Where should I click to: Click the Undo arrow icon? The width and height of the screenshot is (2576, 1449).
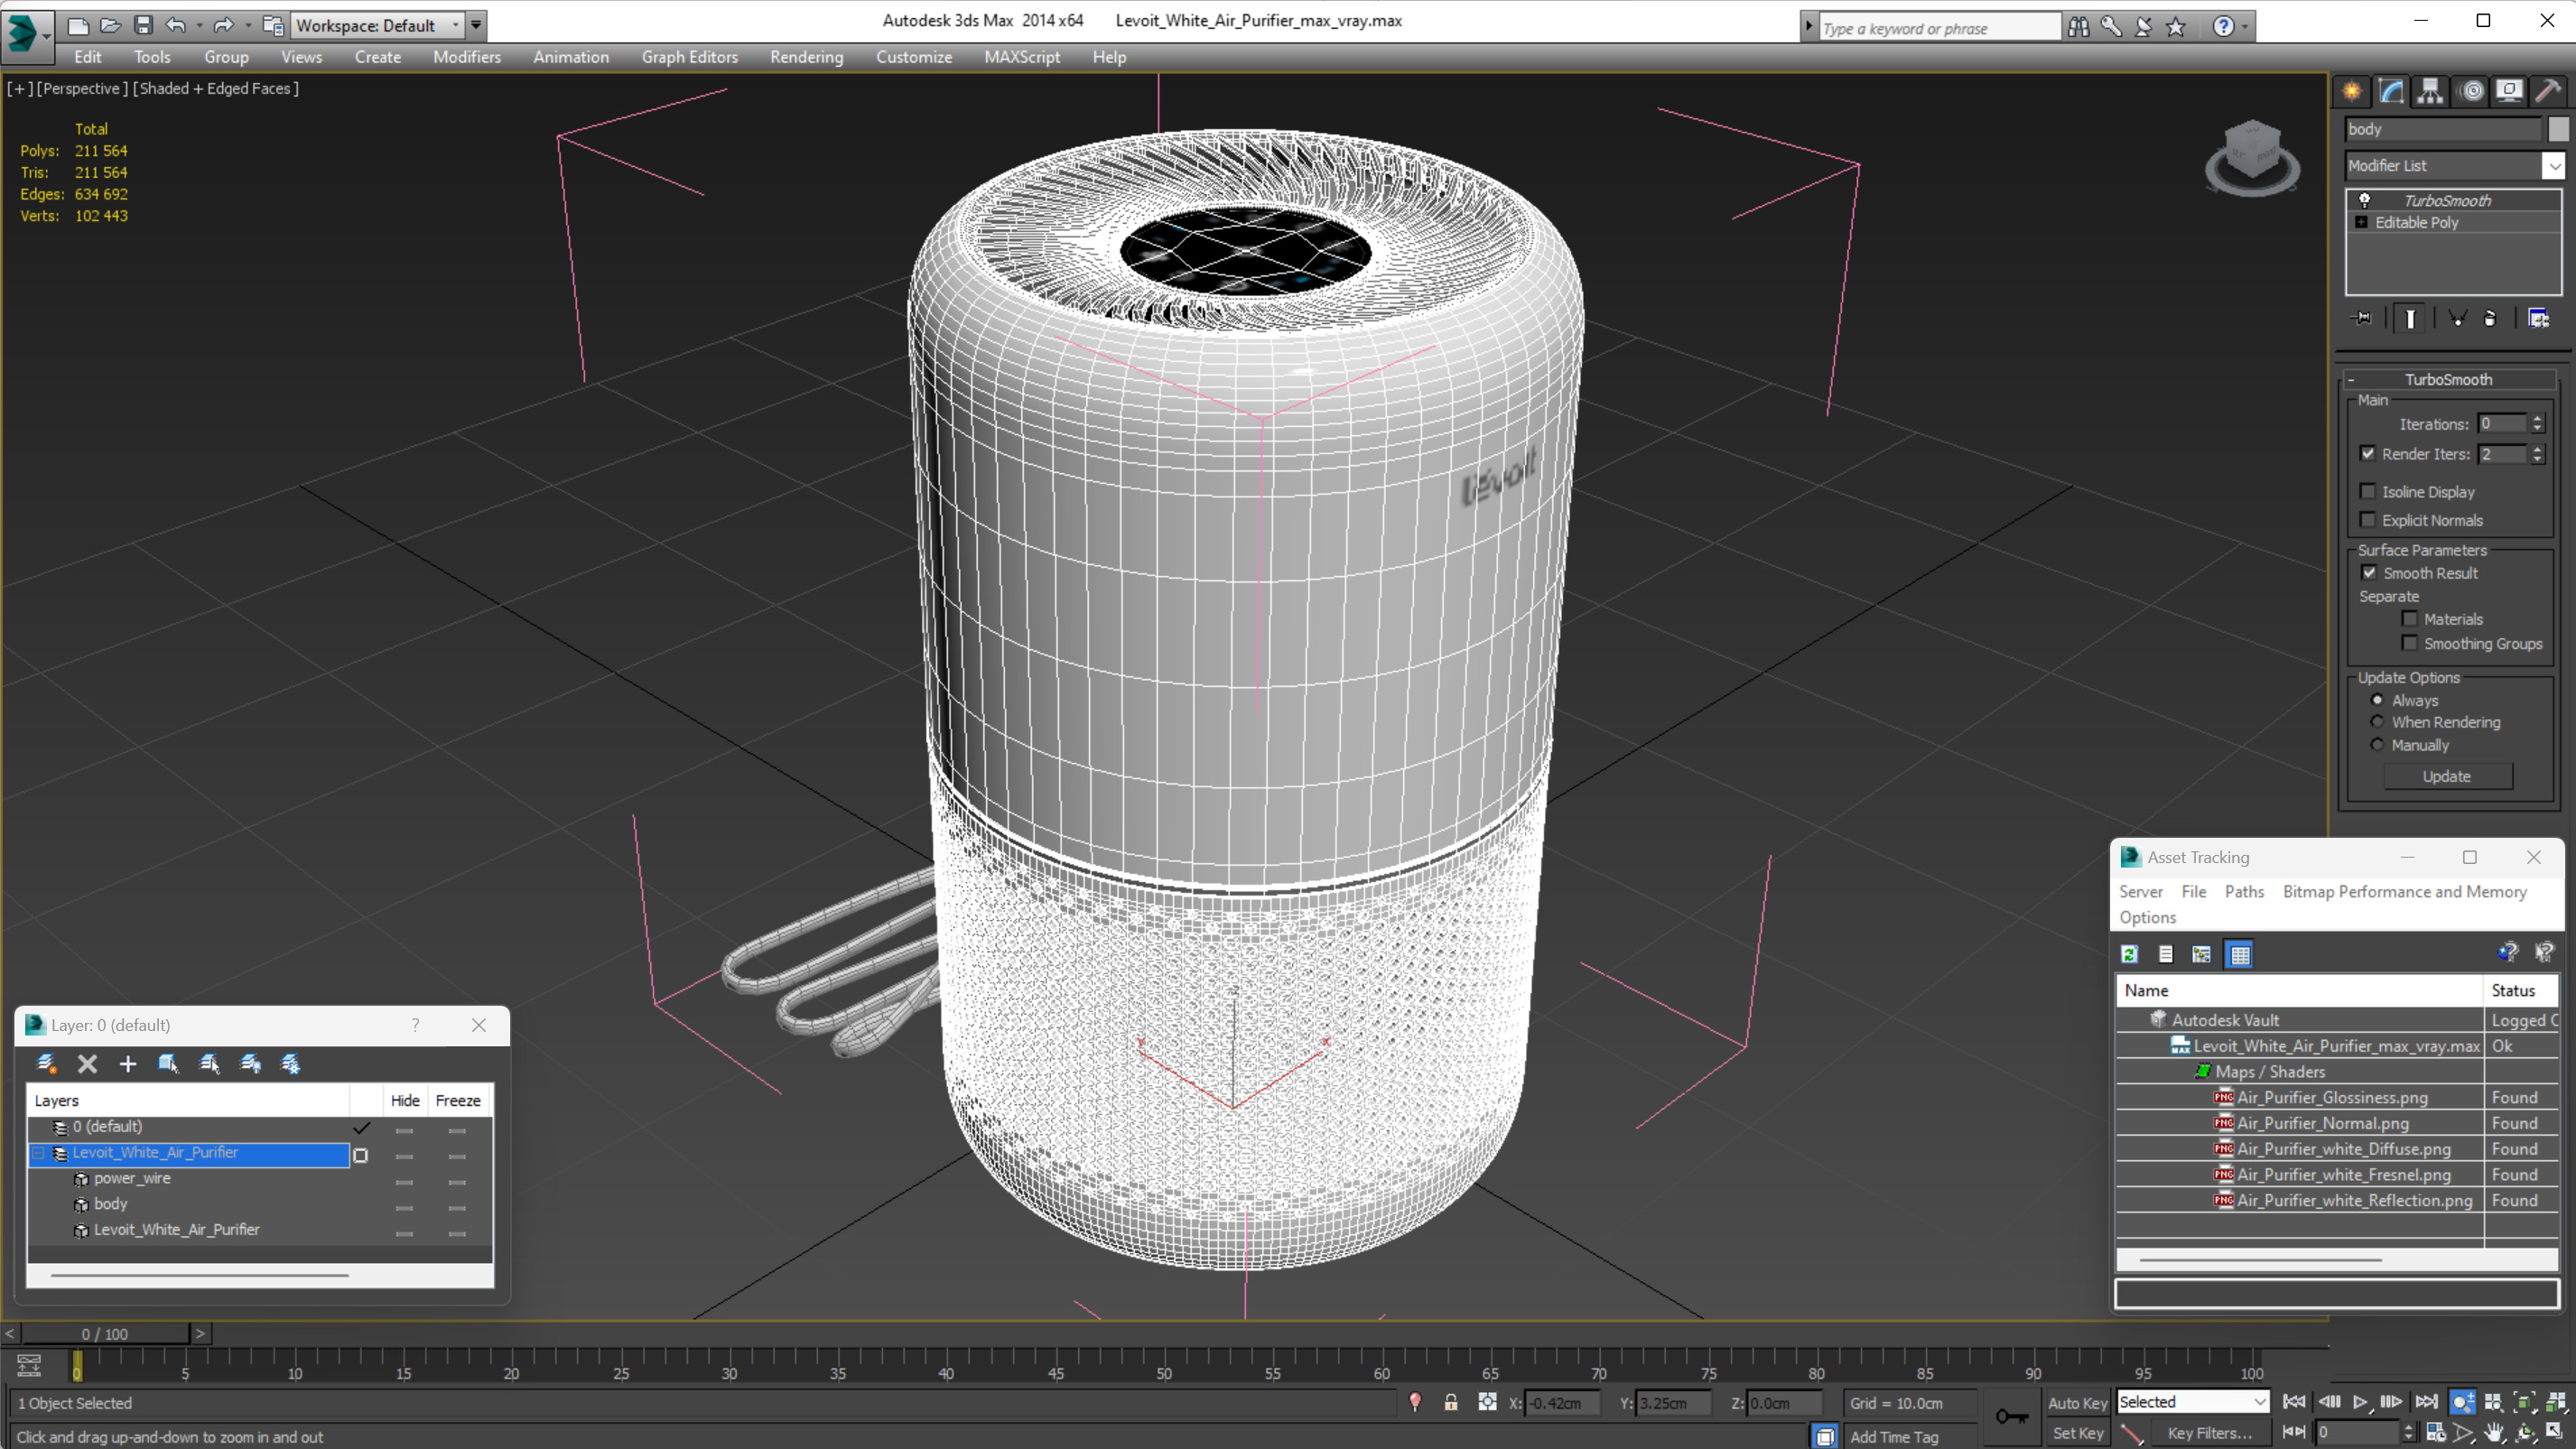[x=175, y=25]
